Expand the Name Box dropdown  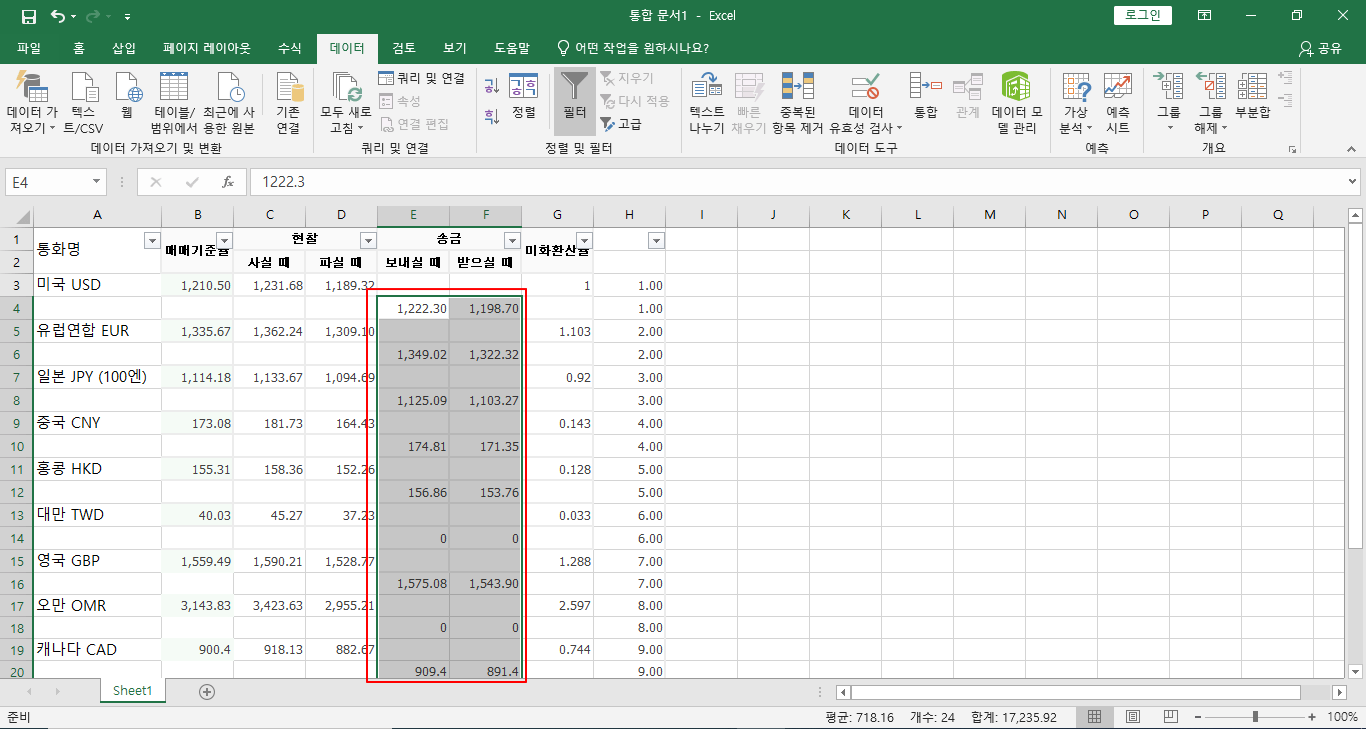point(97,182)
